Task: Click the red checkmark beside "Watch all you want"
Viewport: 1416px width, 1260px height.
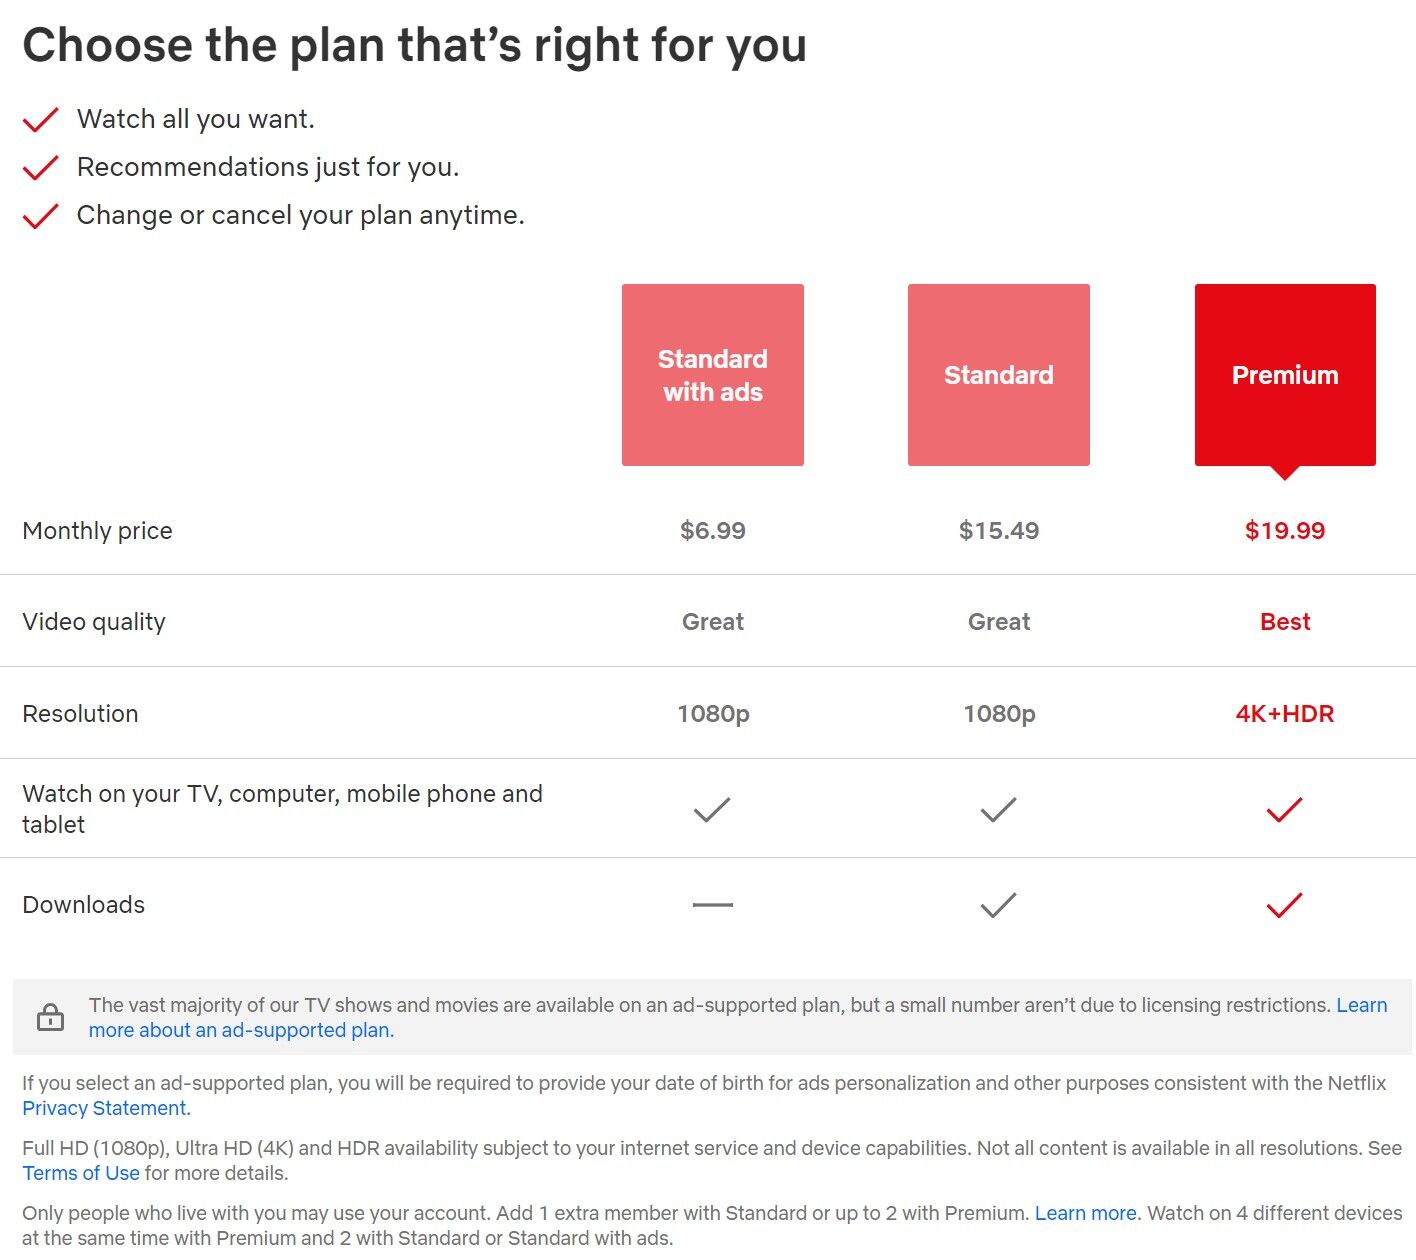Action: [x=39, y=119]
